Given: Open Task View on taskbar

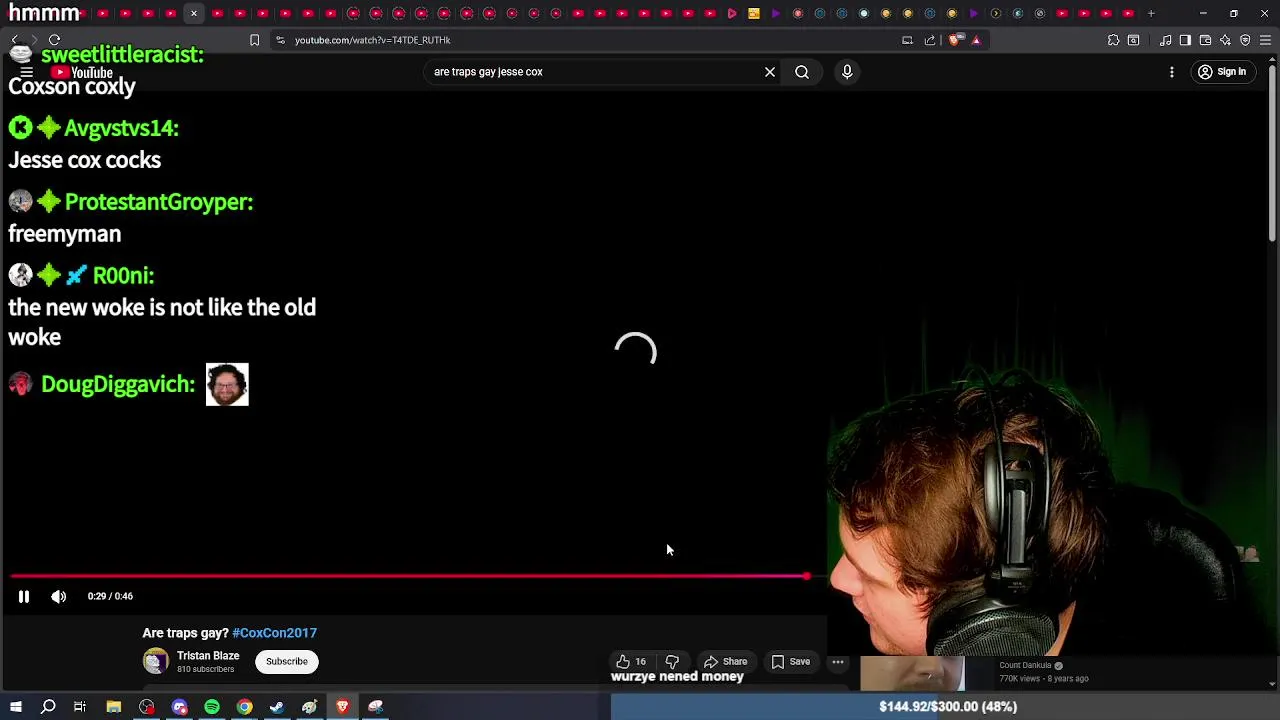Looking at the screenshot, I should point(80,707).
